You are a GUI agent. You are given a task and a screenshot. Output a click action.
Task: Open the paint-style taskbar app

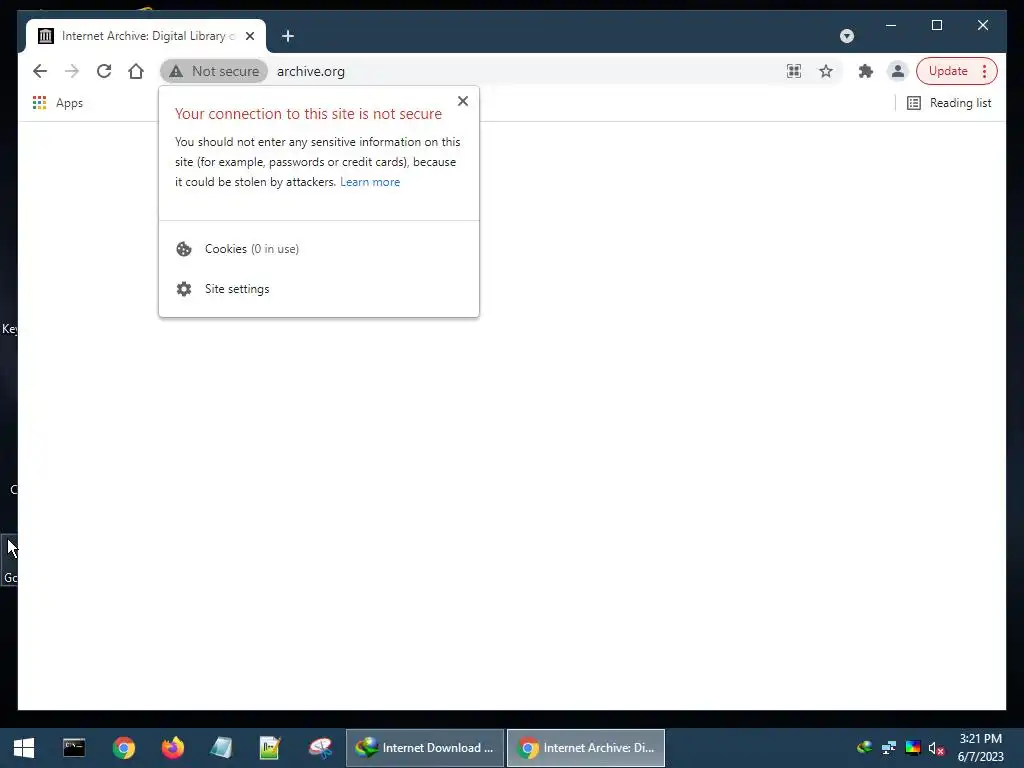tap(320, 748)
